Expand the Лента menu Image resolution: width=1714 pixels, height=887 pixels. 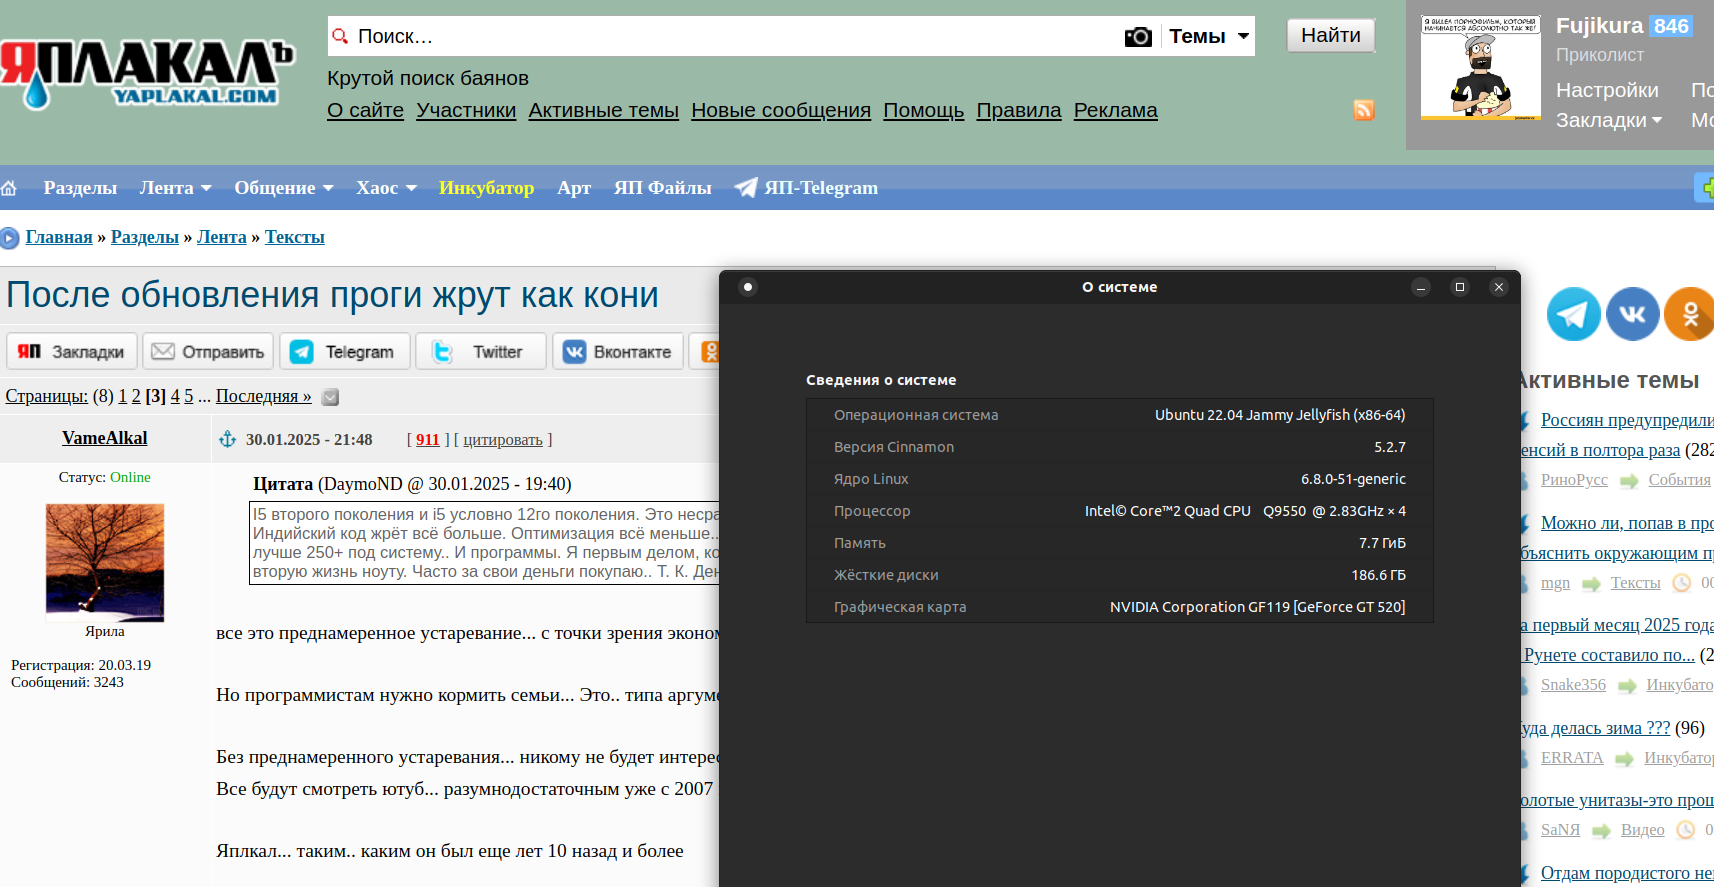[175, 188]
